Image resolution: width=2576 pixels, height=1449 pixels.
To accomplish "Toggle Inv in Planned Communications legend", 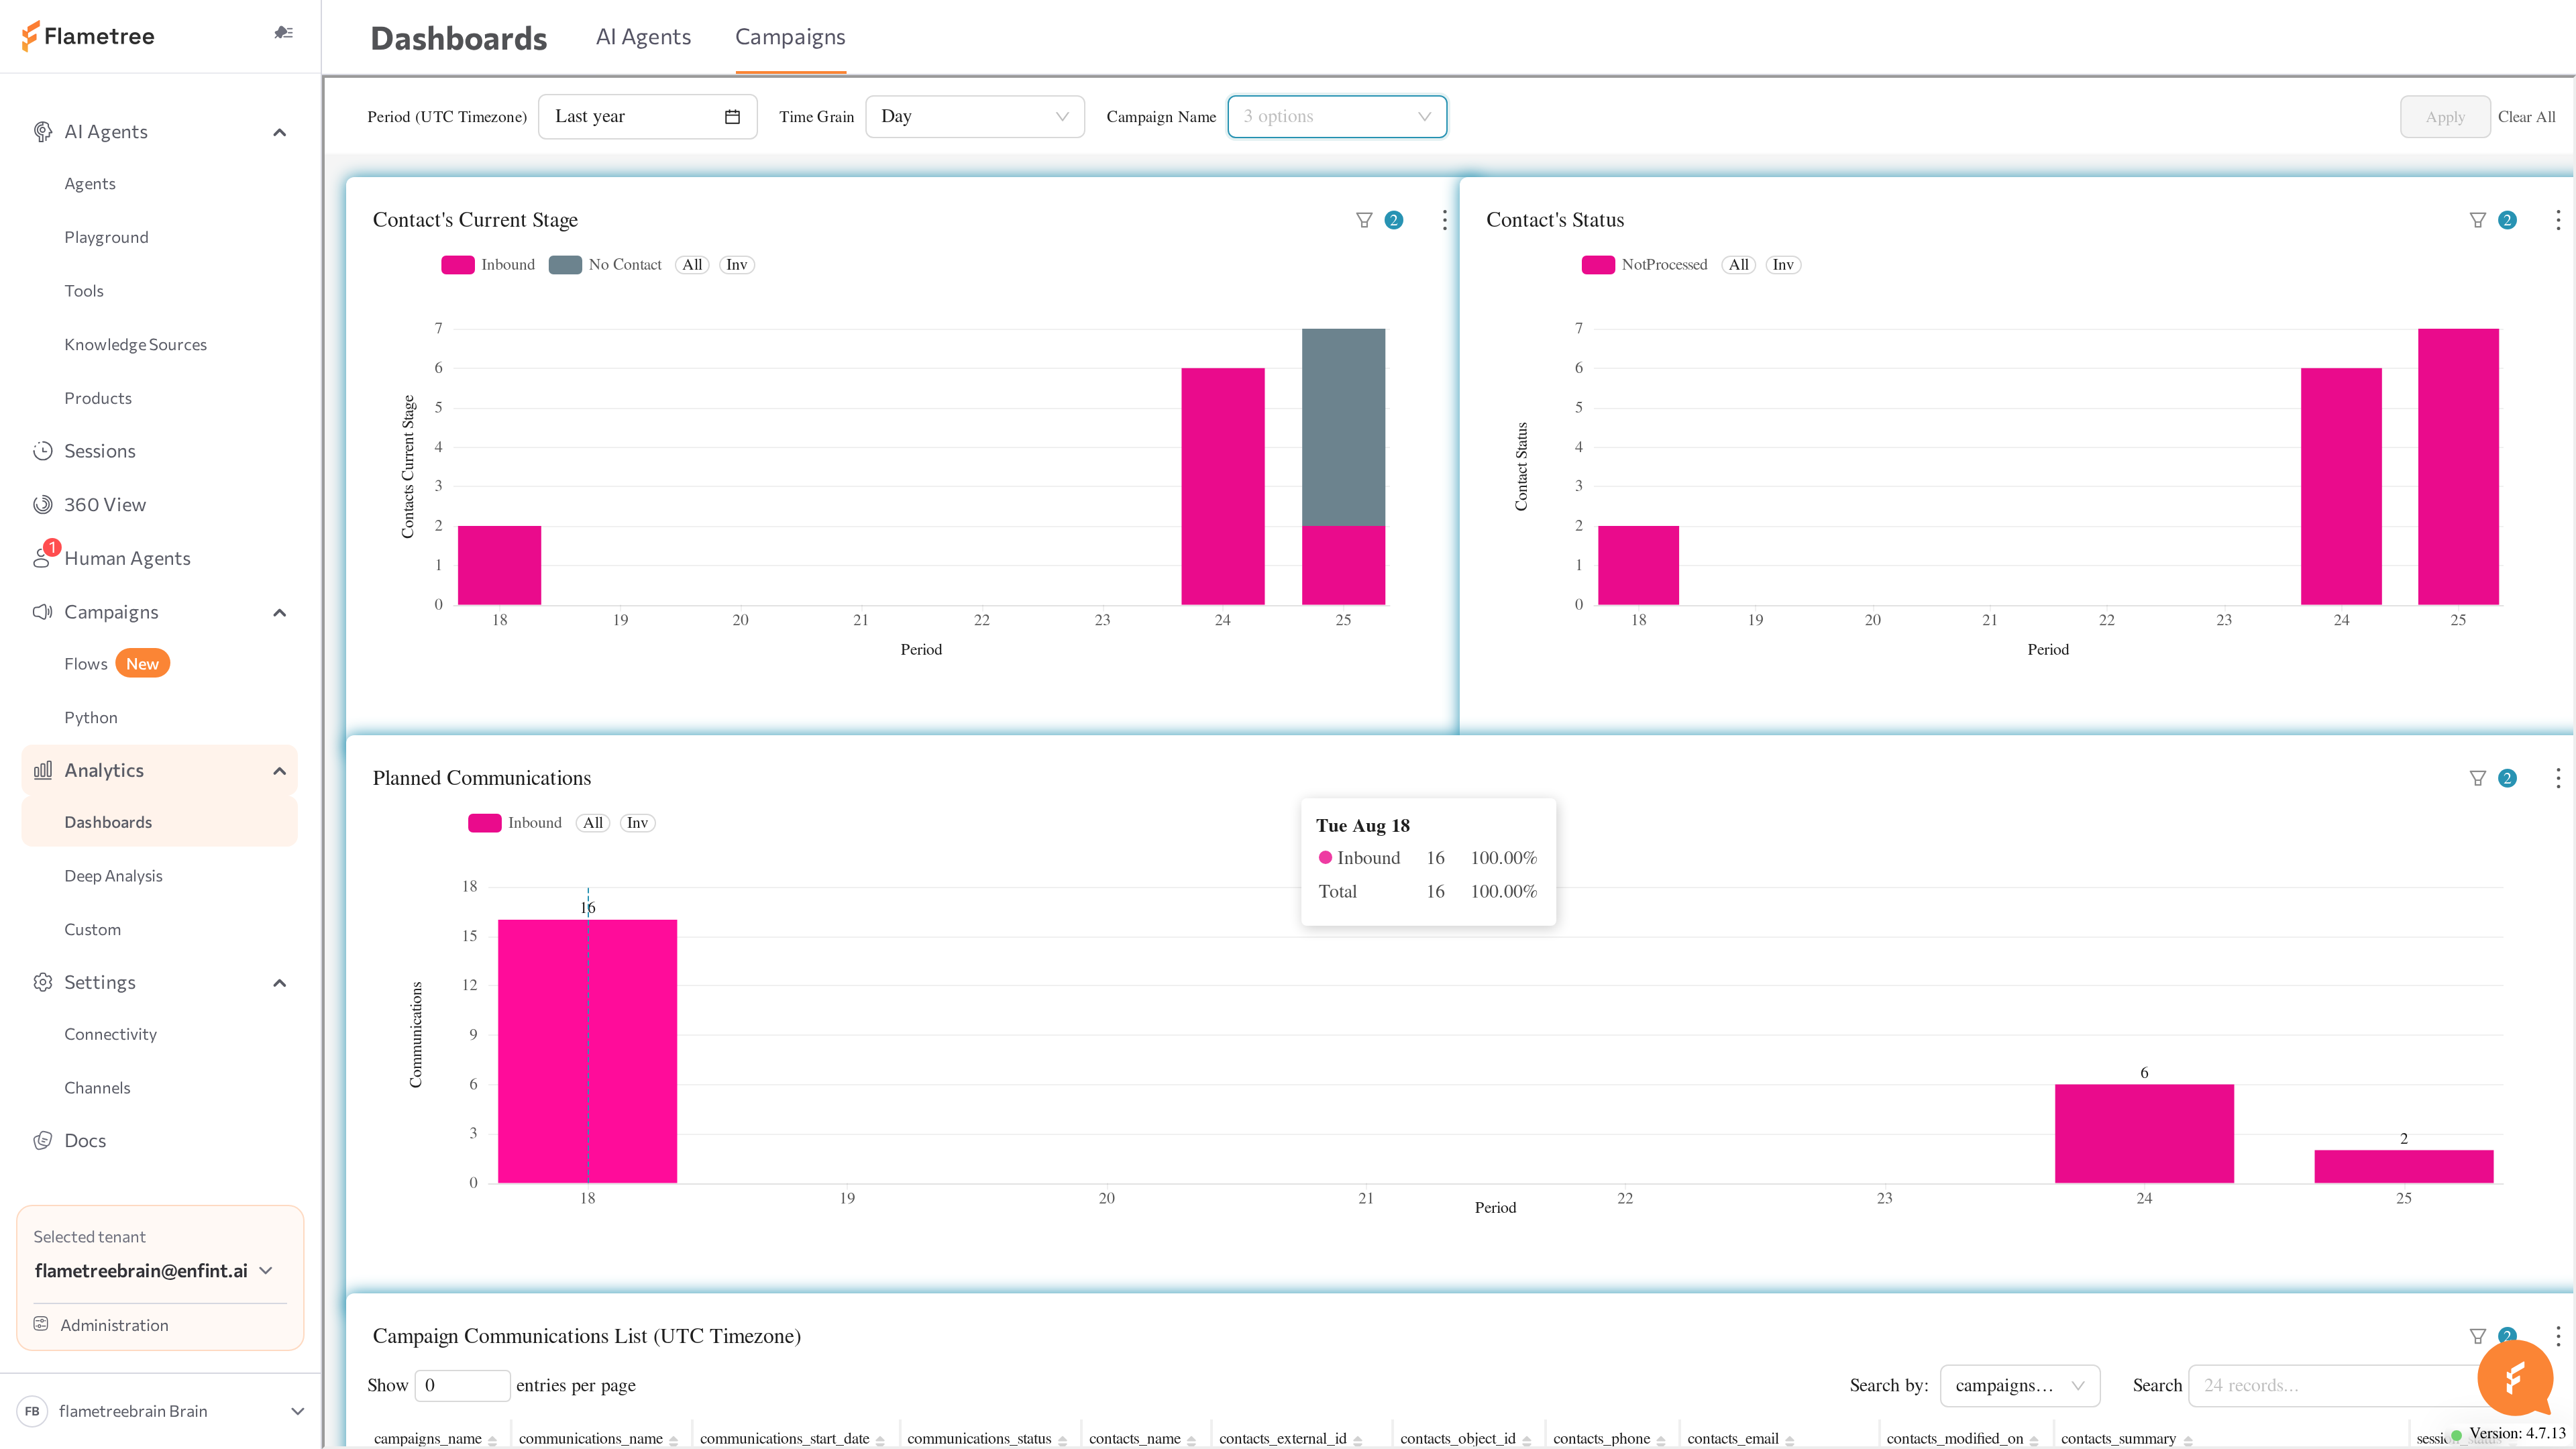I will coord(637,823).
